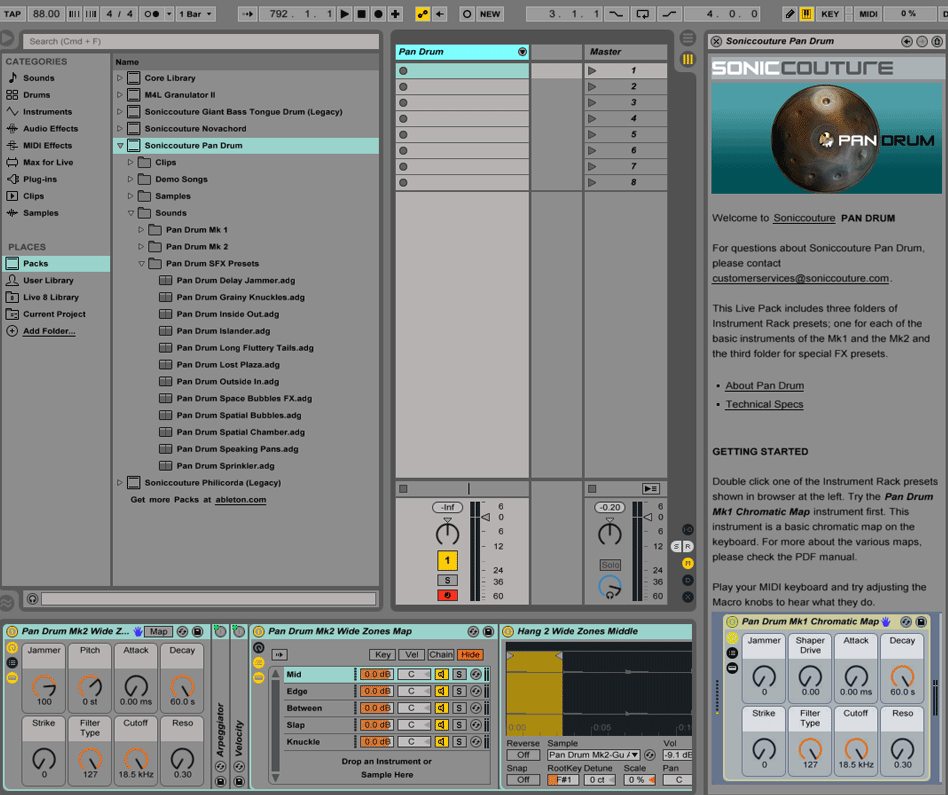The height and width of the screenshot is (795, 948).
Task: Save the Pan Drum Mk2 rack preset
Action: (x=197, y=631)
